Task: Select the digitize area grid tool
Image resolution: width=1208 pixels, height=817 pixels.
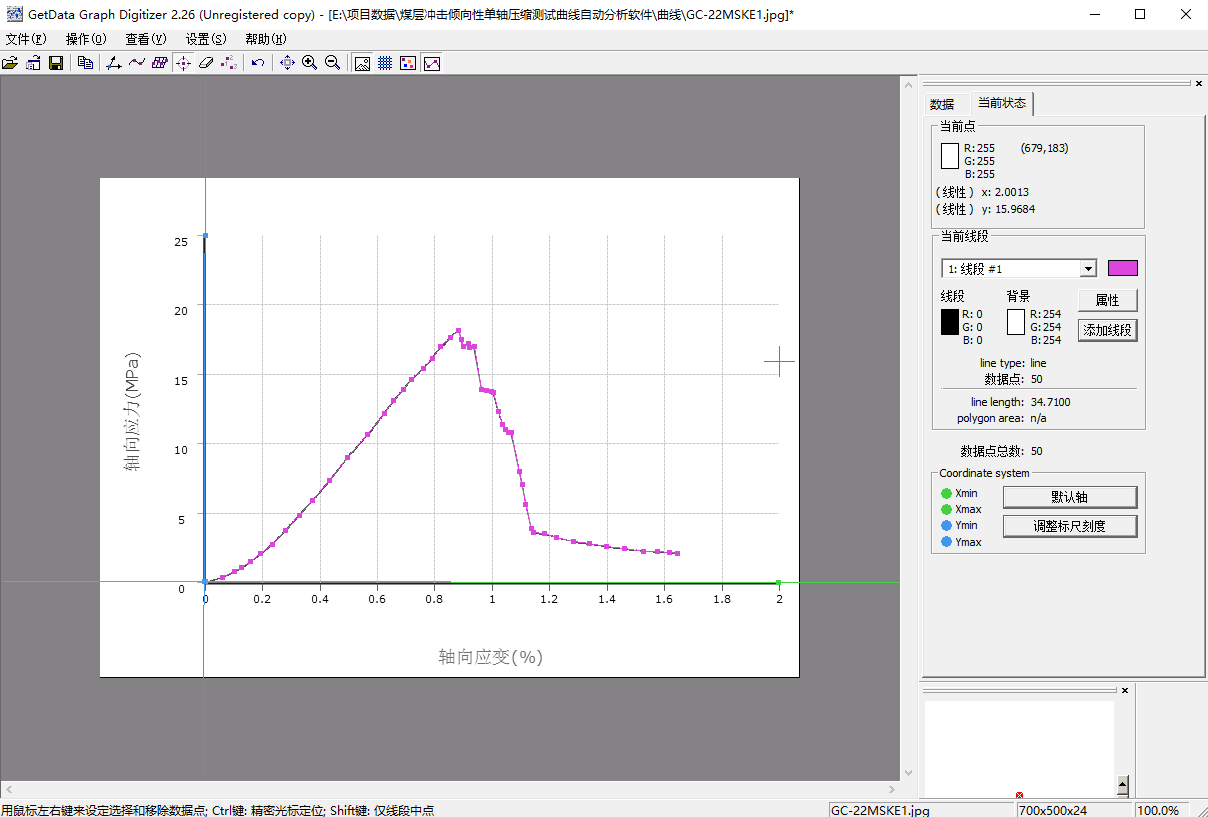Action: pyautogui.click(x=160, y=63)
